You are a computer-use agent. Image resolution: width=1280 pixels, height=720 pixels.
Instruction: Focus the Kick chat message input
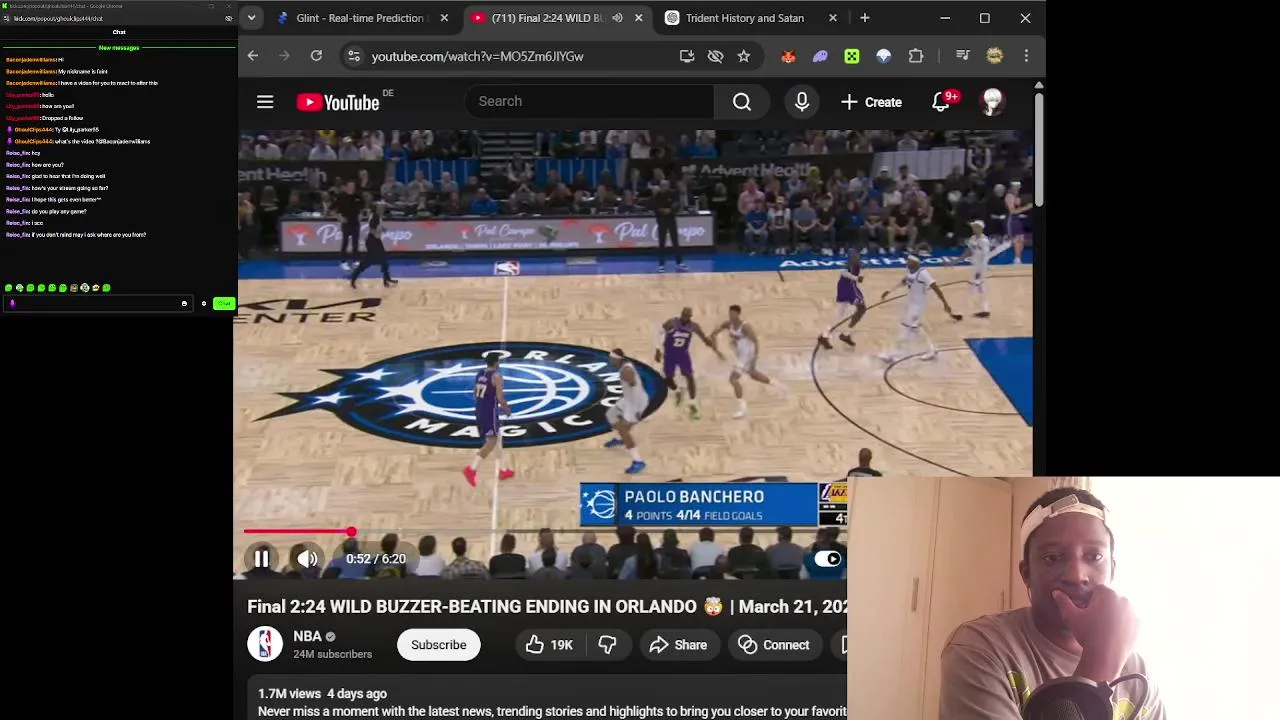[x=97, y=303]
